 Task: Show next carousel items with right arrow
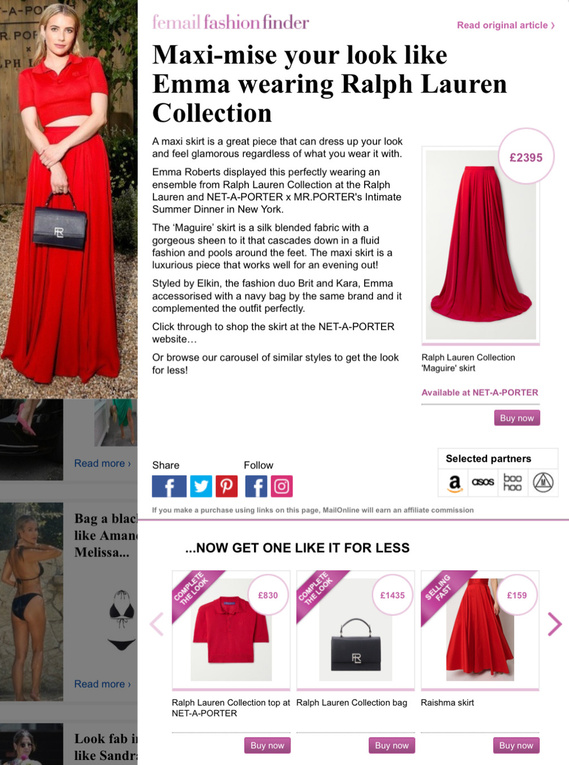point(554,624)
